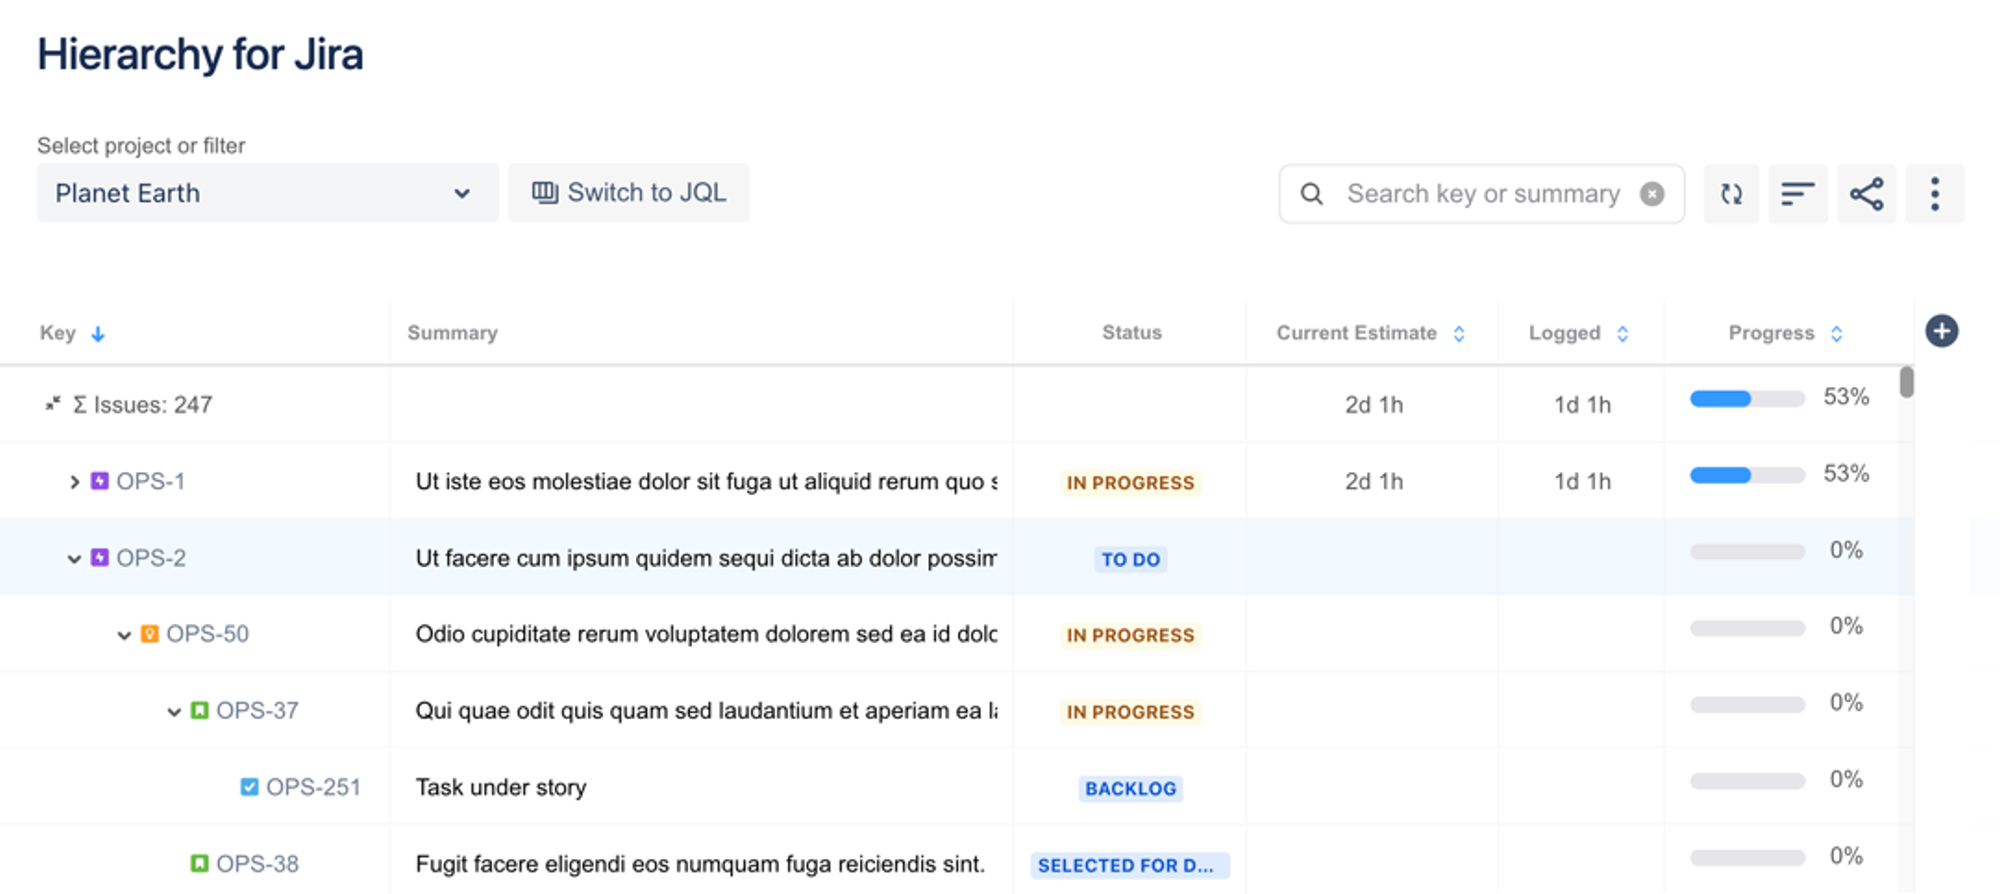The image size is (2000, 894).
Task: Click the summary starting 'Ut facere cum ipsum'
Action: point(706,558)
